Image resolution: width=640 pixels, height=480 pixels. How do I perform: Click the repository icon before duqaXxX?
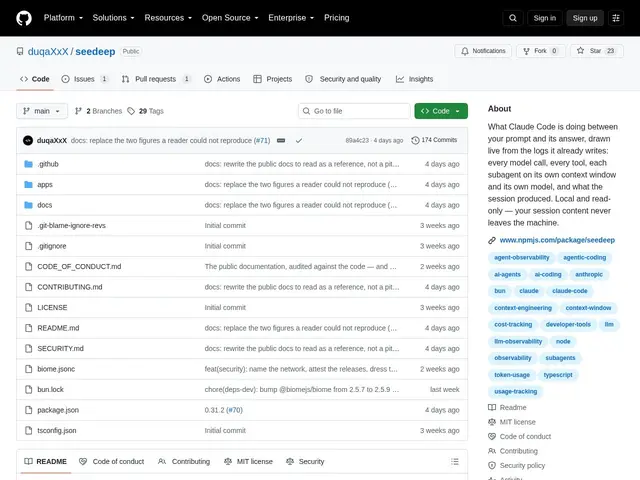click(20, 51)
